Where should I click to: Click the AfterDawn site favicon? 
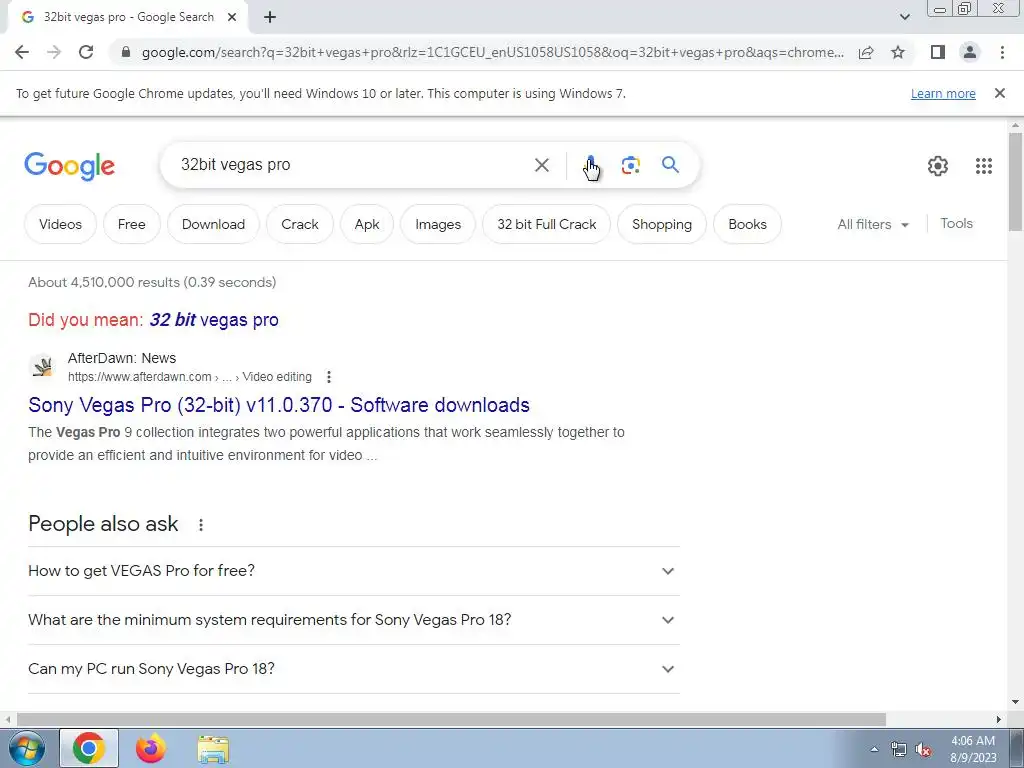[x=42, y=366]
